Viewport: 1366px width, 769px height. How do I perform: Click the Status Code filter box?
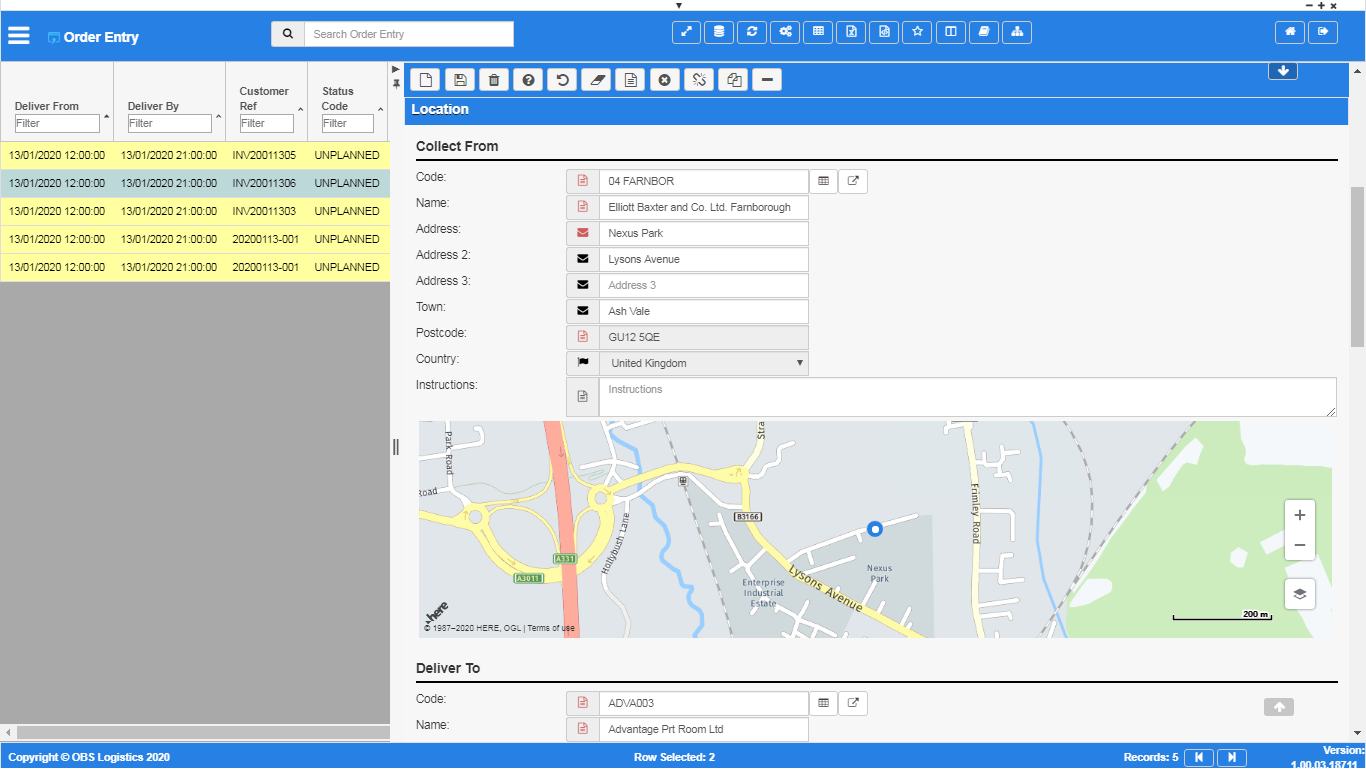[348, 123]
